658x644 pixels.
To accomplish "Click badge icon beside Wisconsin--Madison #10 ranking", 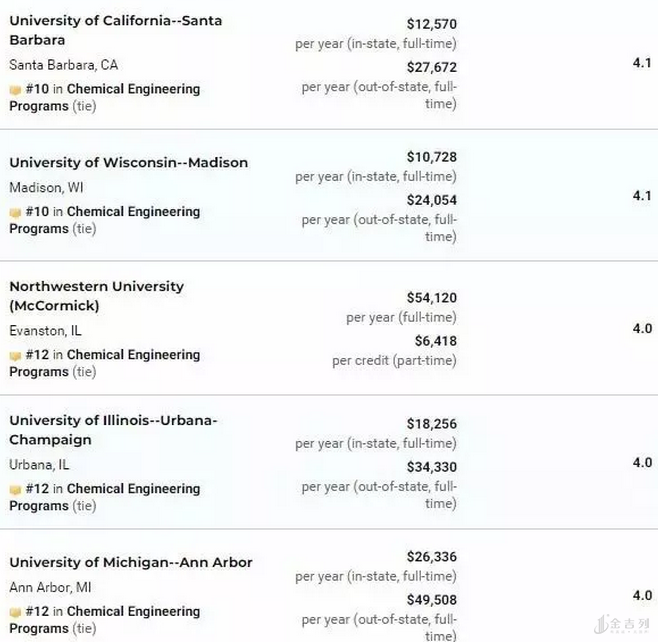I will pyautogui.click(x=15, y=212).
